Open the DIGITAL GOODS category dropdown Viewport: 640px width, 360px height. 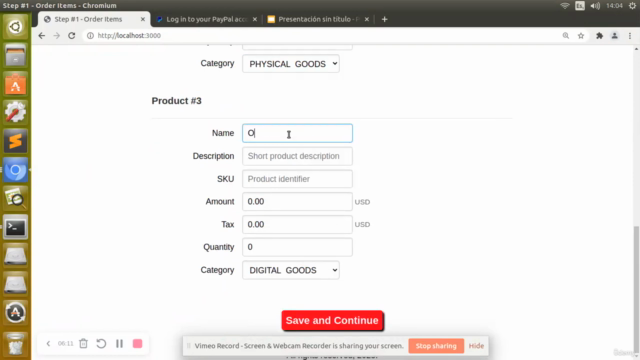click(x=291, y=270)
